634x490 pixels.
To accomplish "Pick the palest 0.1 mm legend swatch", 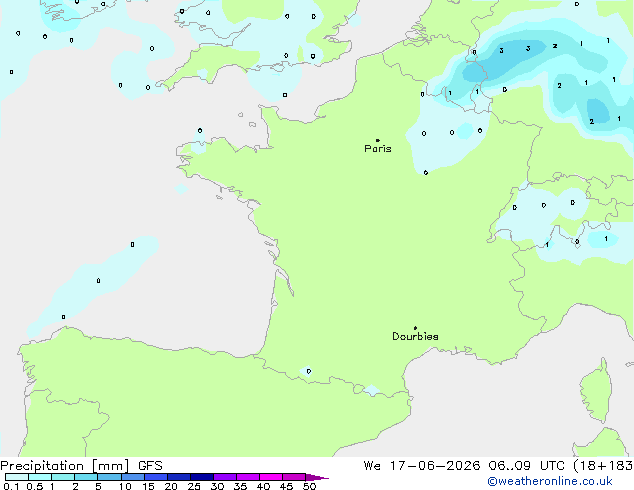I will (17, 477).
